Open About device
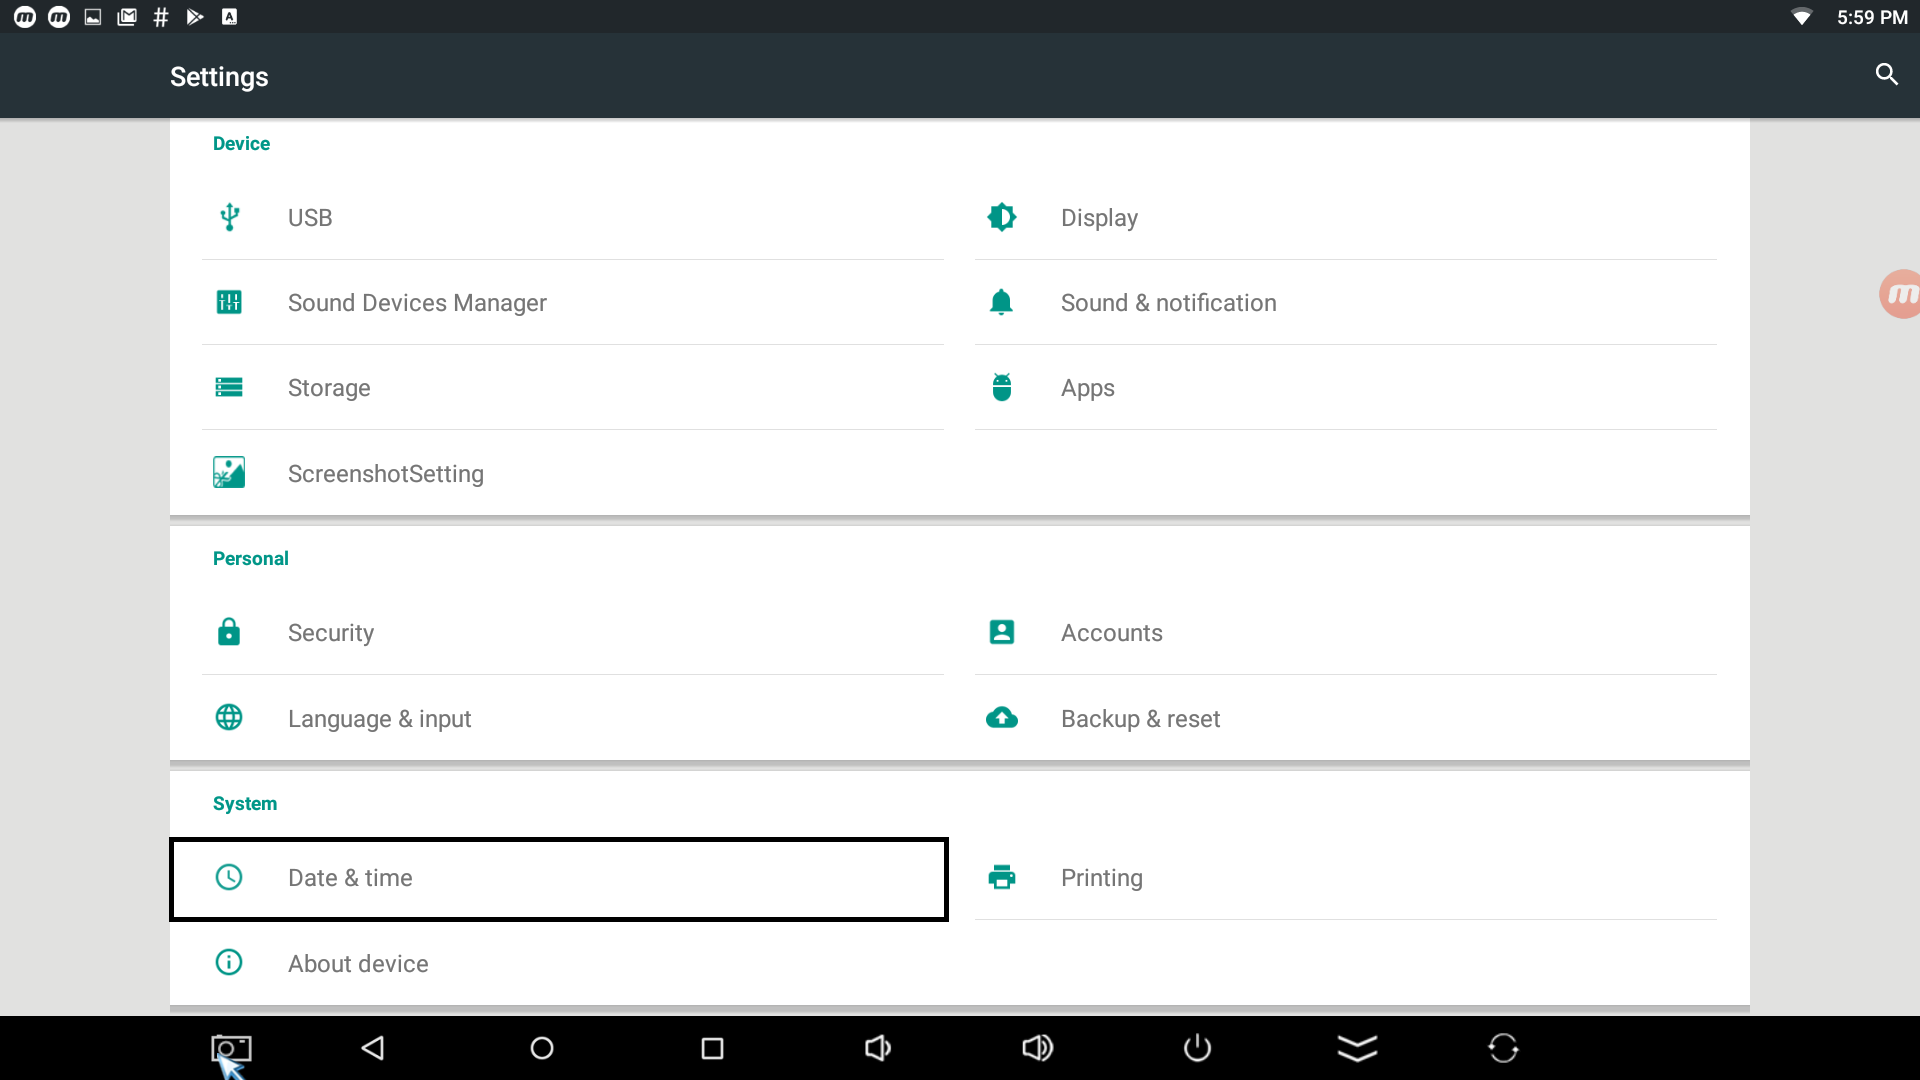Viewport: 1920px width, 1080px height. 358,964
